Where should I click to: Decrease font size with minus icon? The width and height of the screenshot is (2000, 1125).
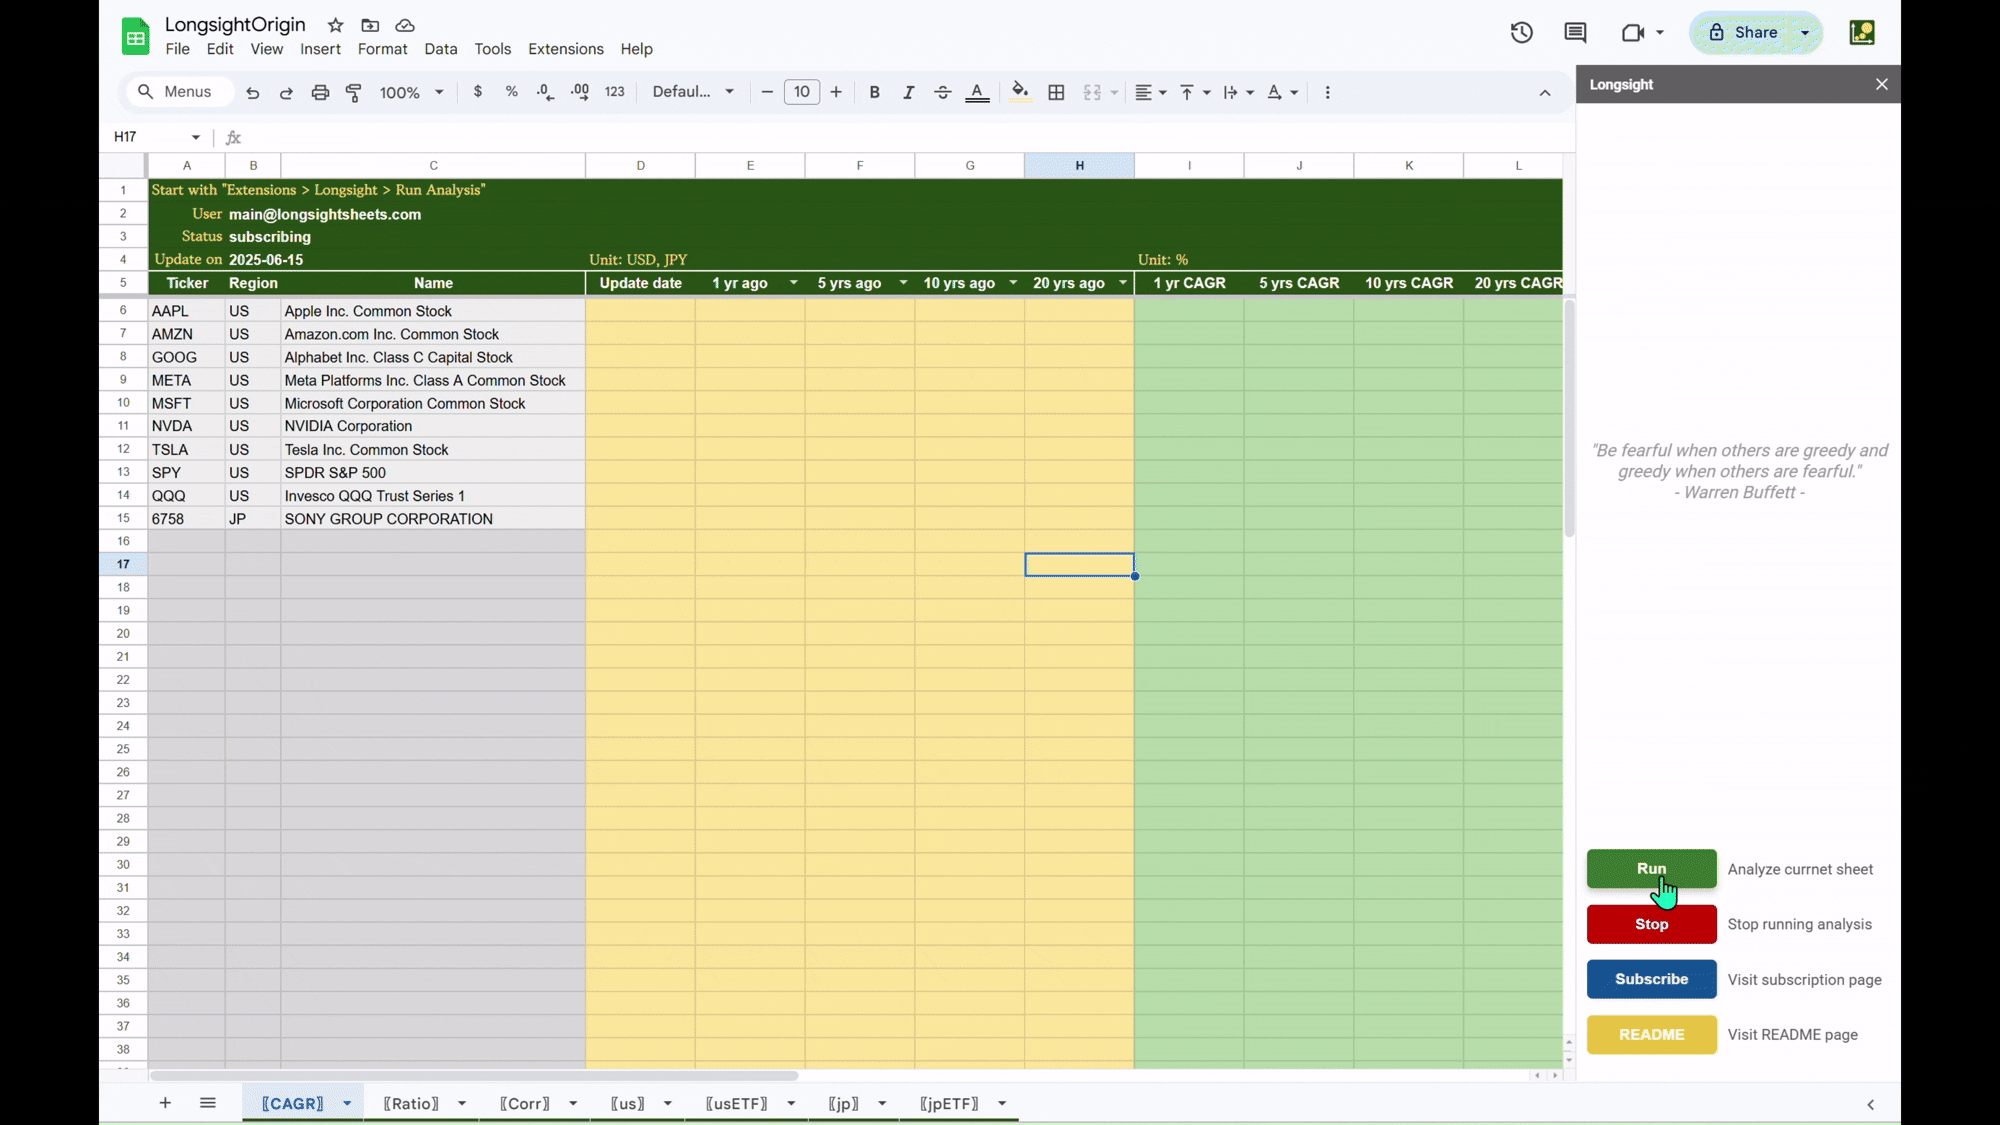click(767, 92)
